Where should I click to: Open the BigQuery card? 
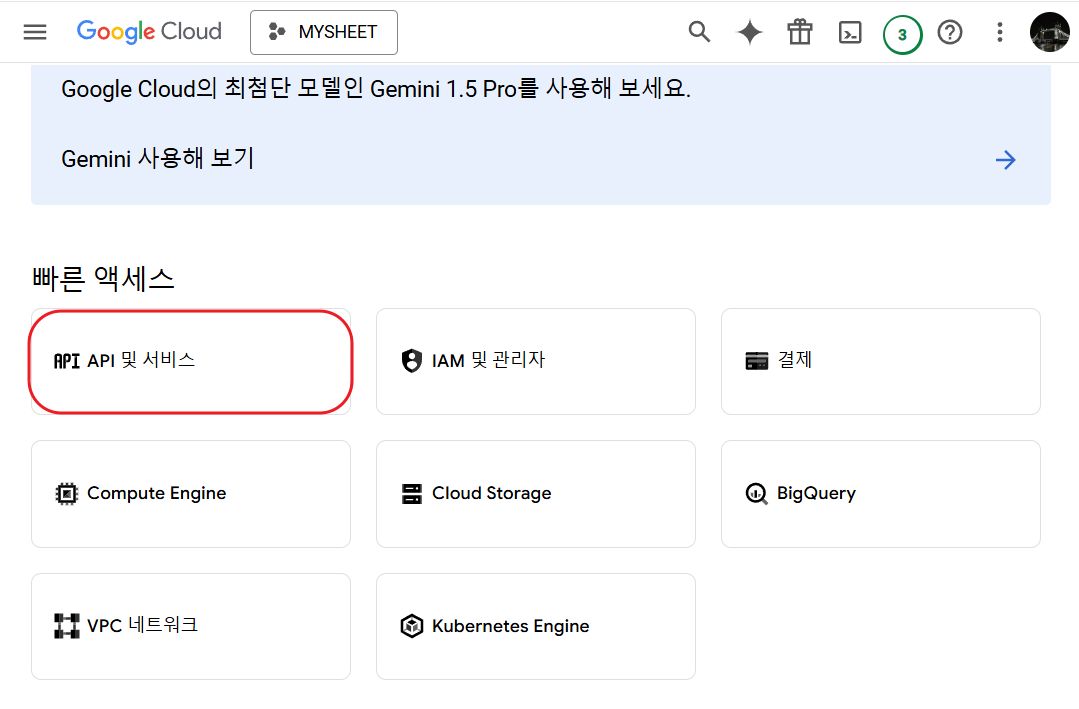click(880, 494)
